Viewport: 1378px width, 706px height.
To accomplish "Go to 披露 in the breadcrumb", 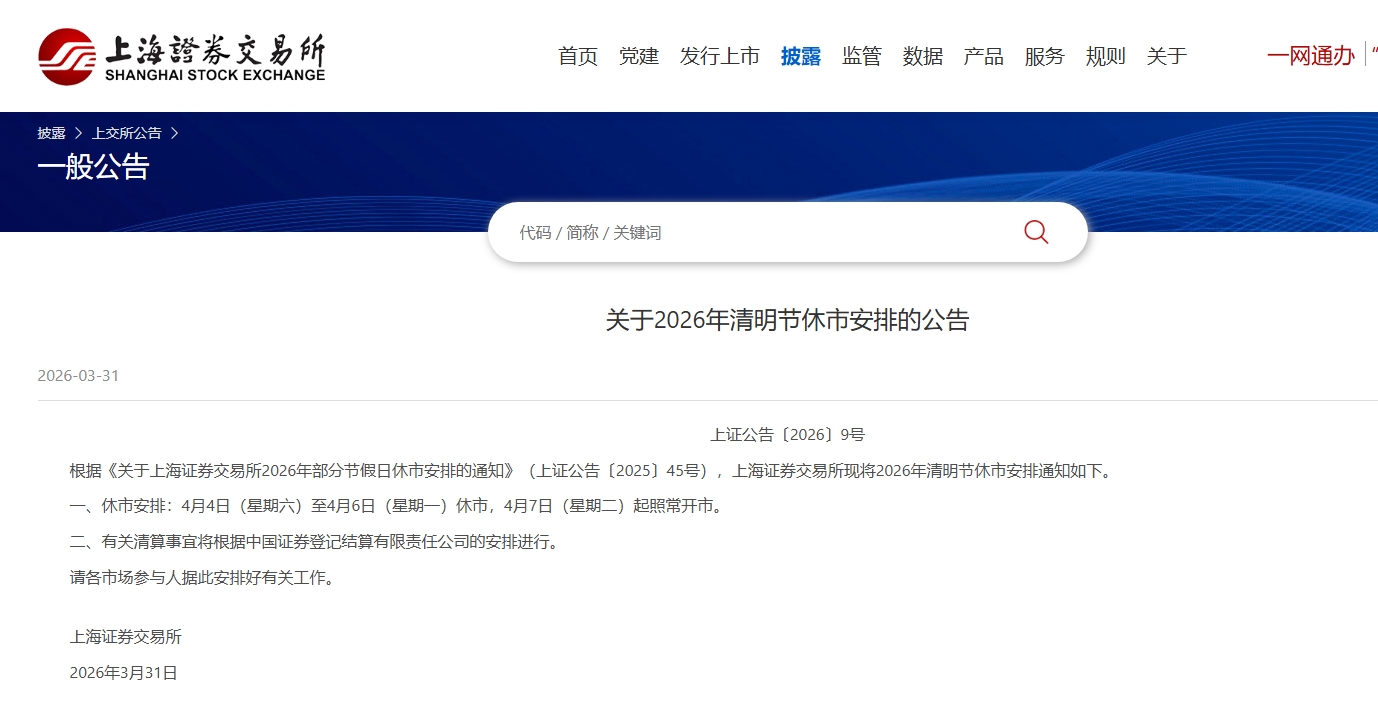I will tap(52, 133).
